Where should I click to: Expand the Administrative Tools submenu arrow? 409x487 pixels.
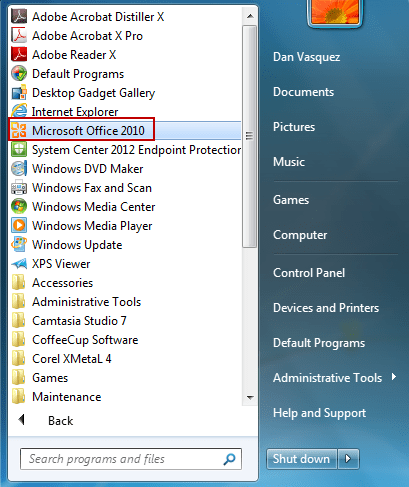pyautogui.click(x=394, y=377)
